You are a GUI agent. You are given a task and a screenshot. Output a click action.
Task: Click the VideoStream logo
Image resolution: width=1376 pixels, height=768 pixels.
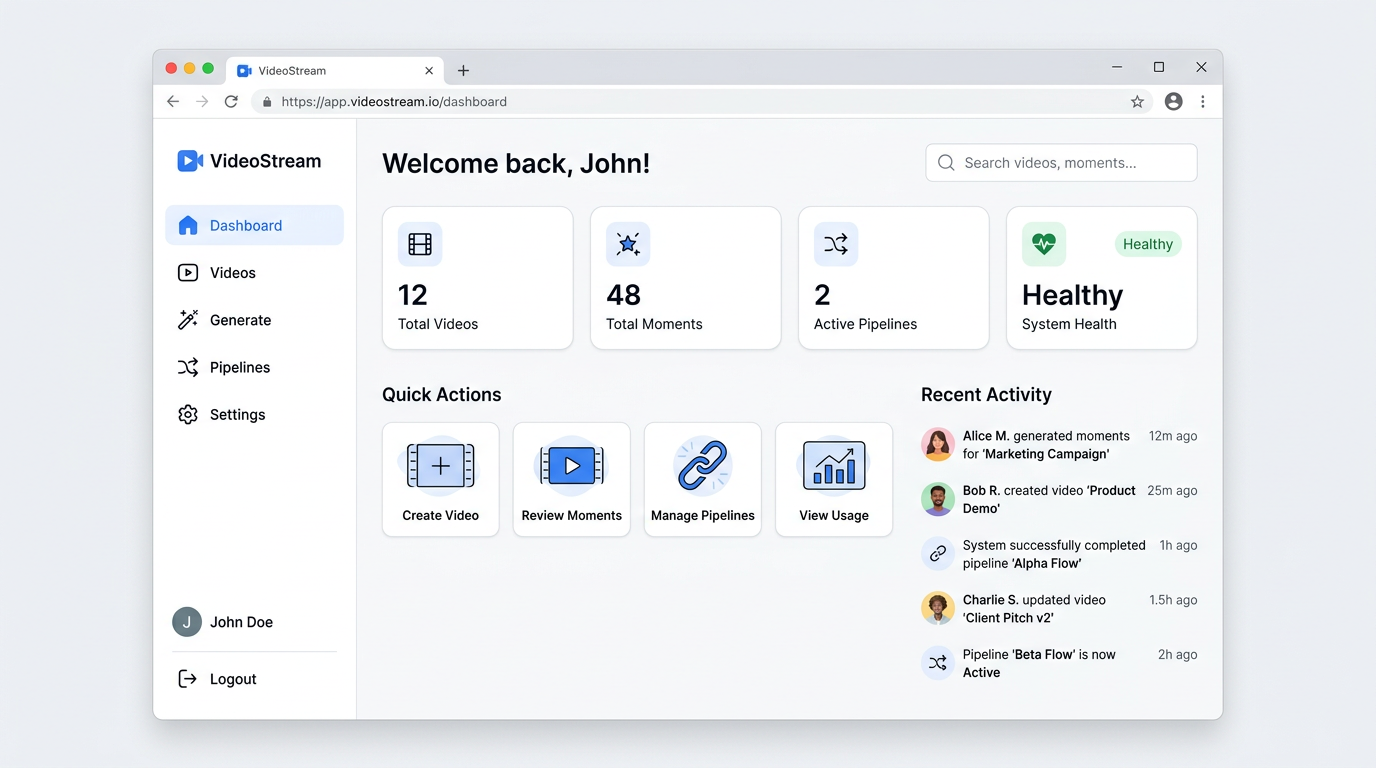coord(248,160)
